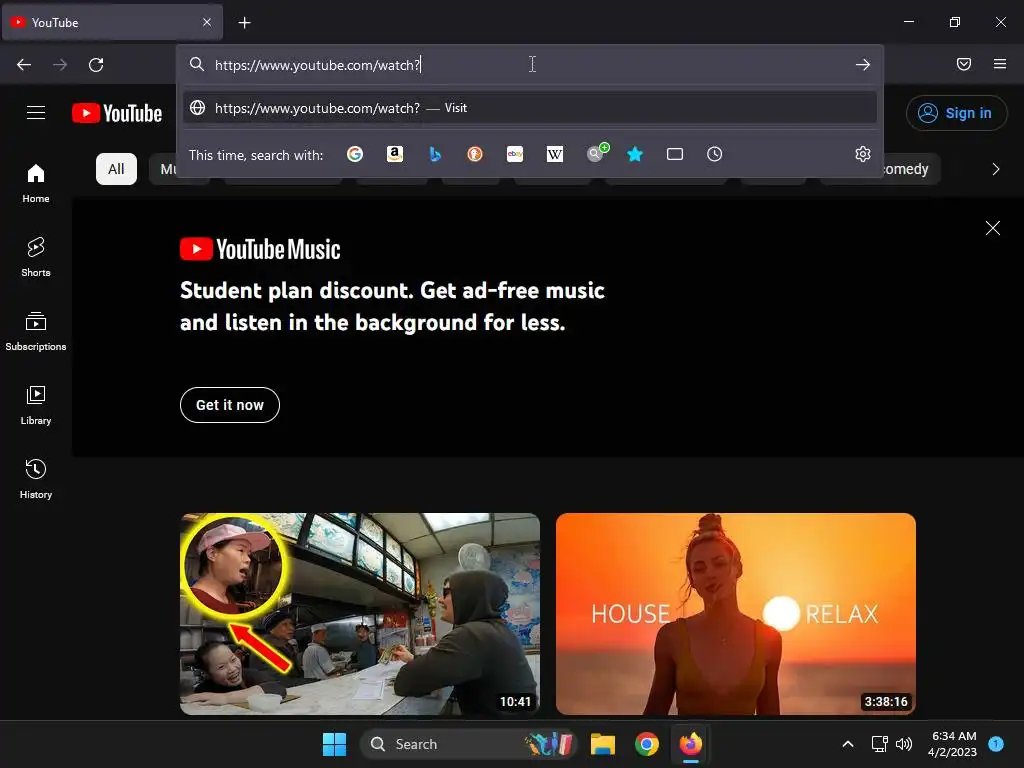The width and height of the screenshot is (1024, 768).
Task: Click the Get it now button
Action: [x=230, y=405]
